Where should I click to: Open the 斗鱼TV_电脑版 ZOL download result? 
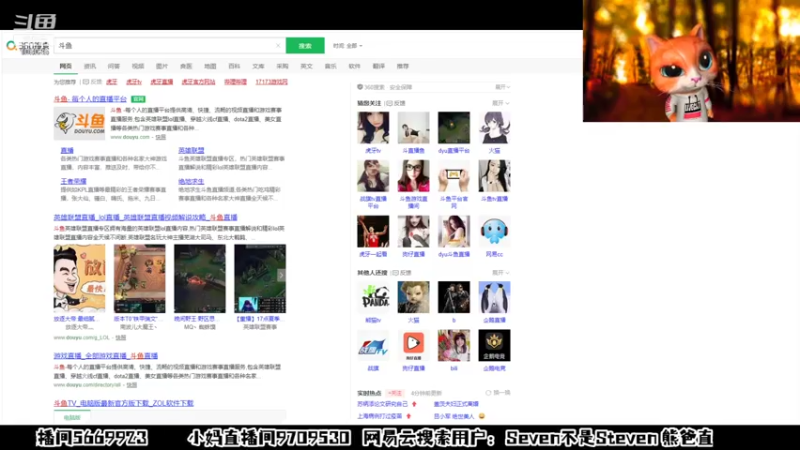(123, 403)
